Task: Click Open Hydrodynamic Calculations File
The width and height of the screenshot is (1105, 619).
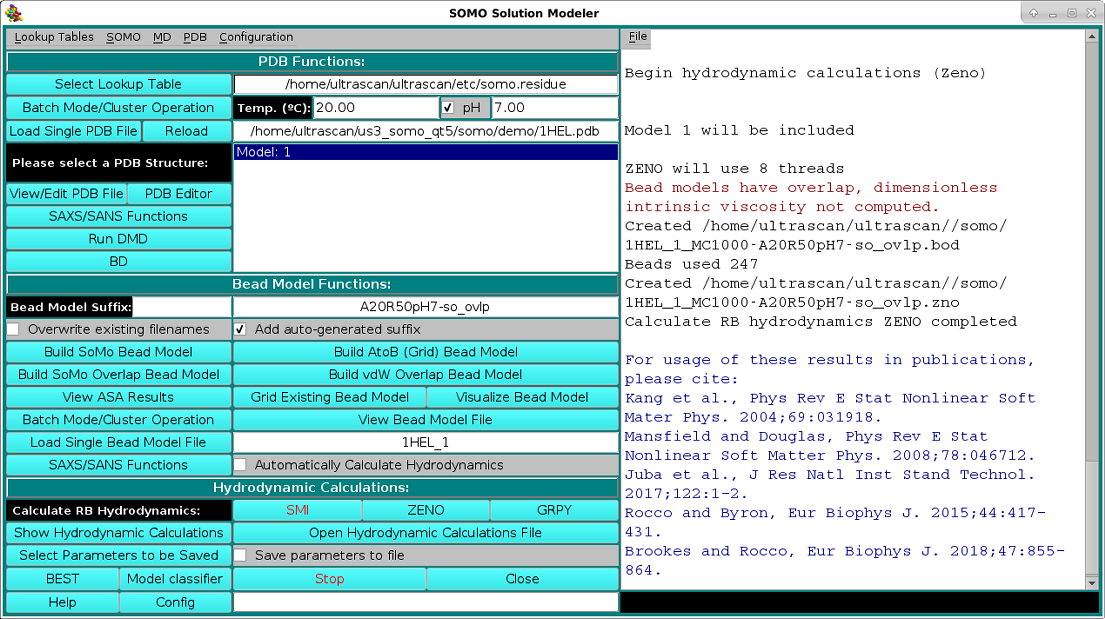Action: pyautogui.click(x=426, y=533)
